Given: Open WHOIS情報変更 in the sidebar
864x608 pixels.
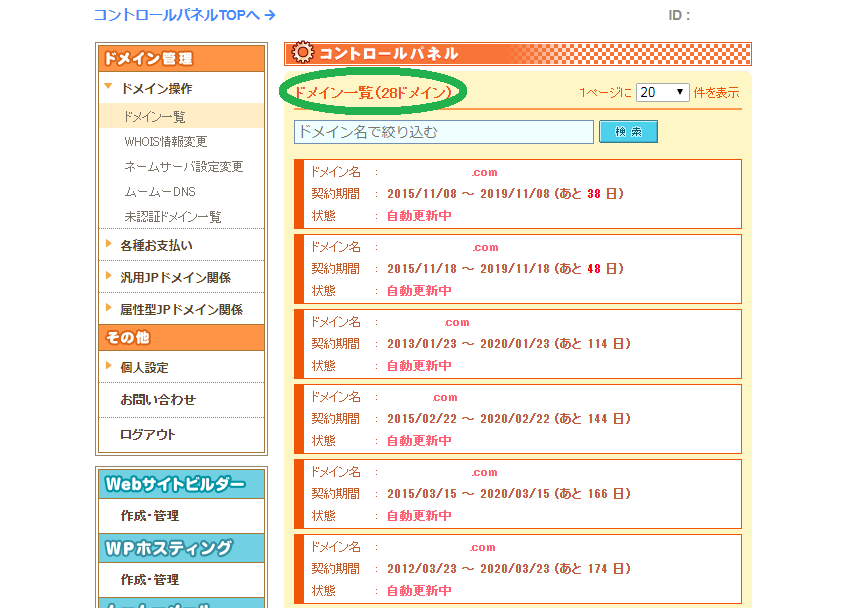Looking at the screenshot, I should (x=166, y=142).
